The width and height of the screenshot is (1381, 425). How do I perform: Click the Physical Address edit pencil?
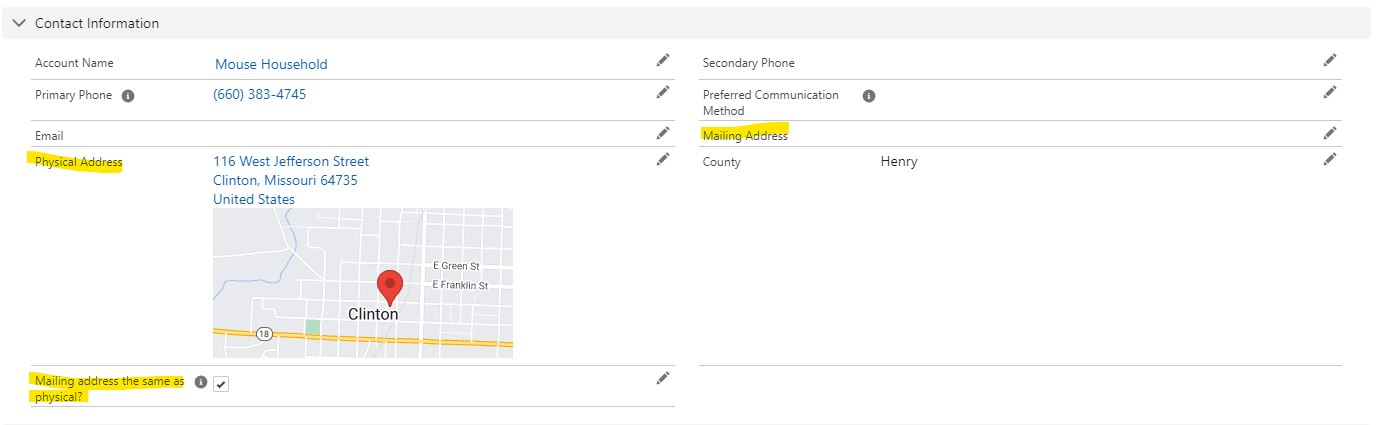(x=662, y=159)
